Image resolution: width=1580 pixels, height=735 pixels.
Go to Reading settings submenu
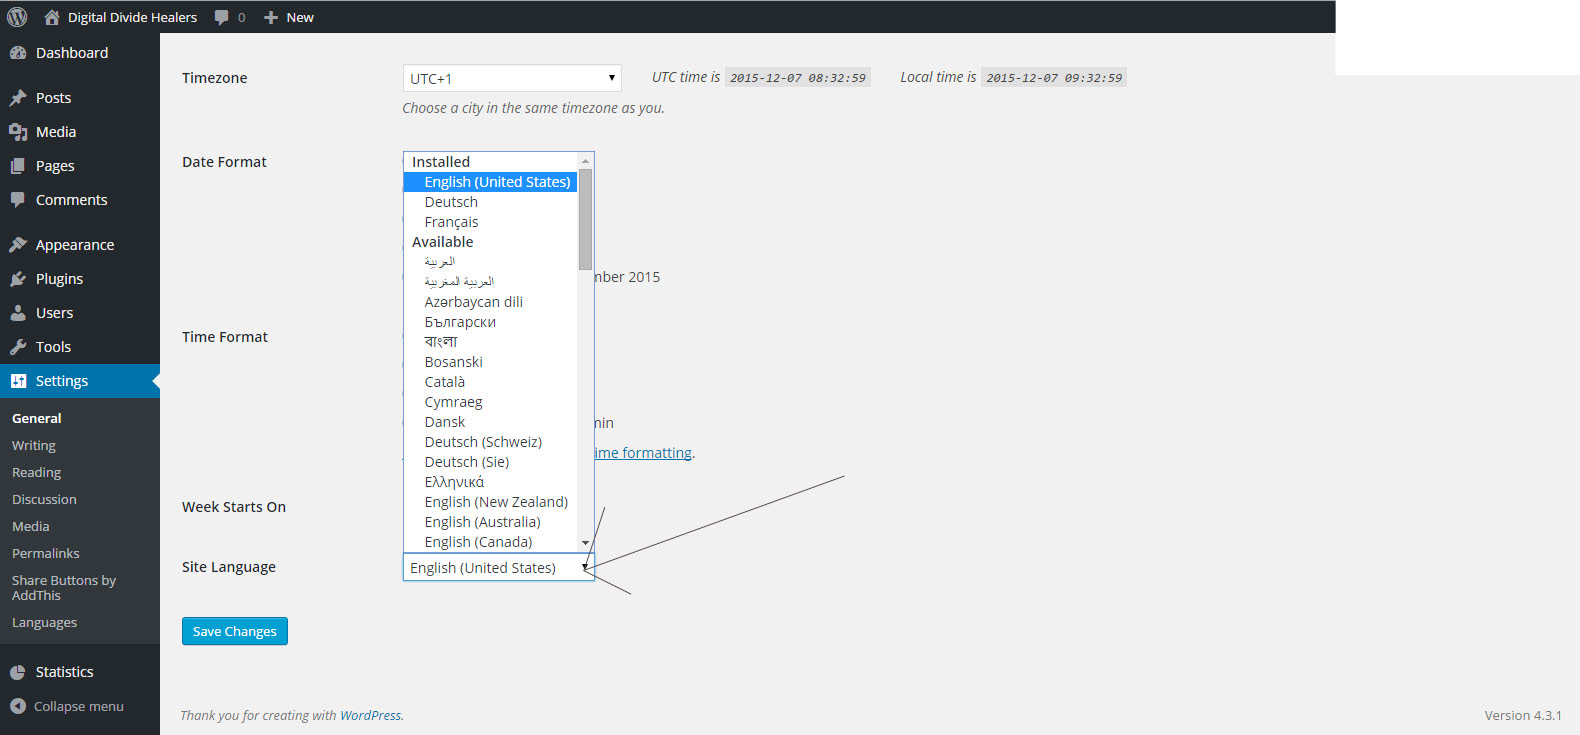(37, 473)
